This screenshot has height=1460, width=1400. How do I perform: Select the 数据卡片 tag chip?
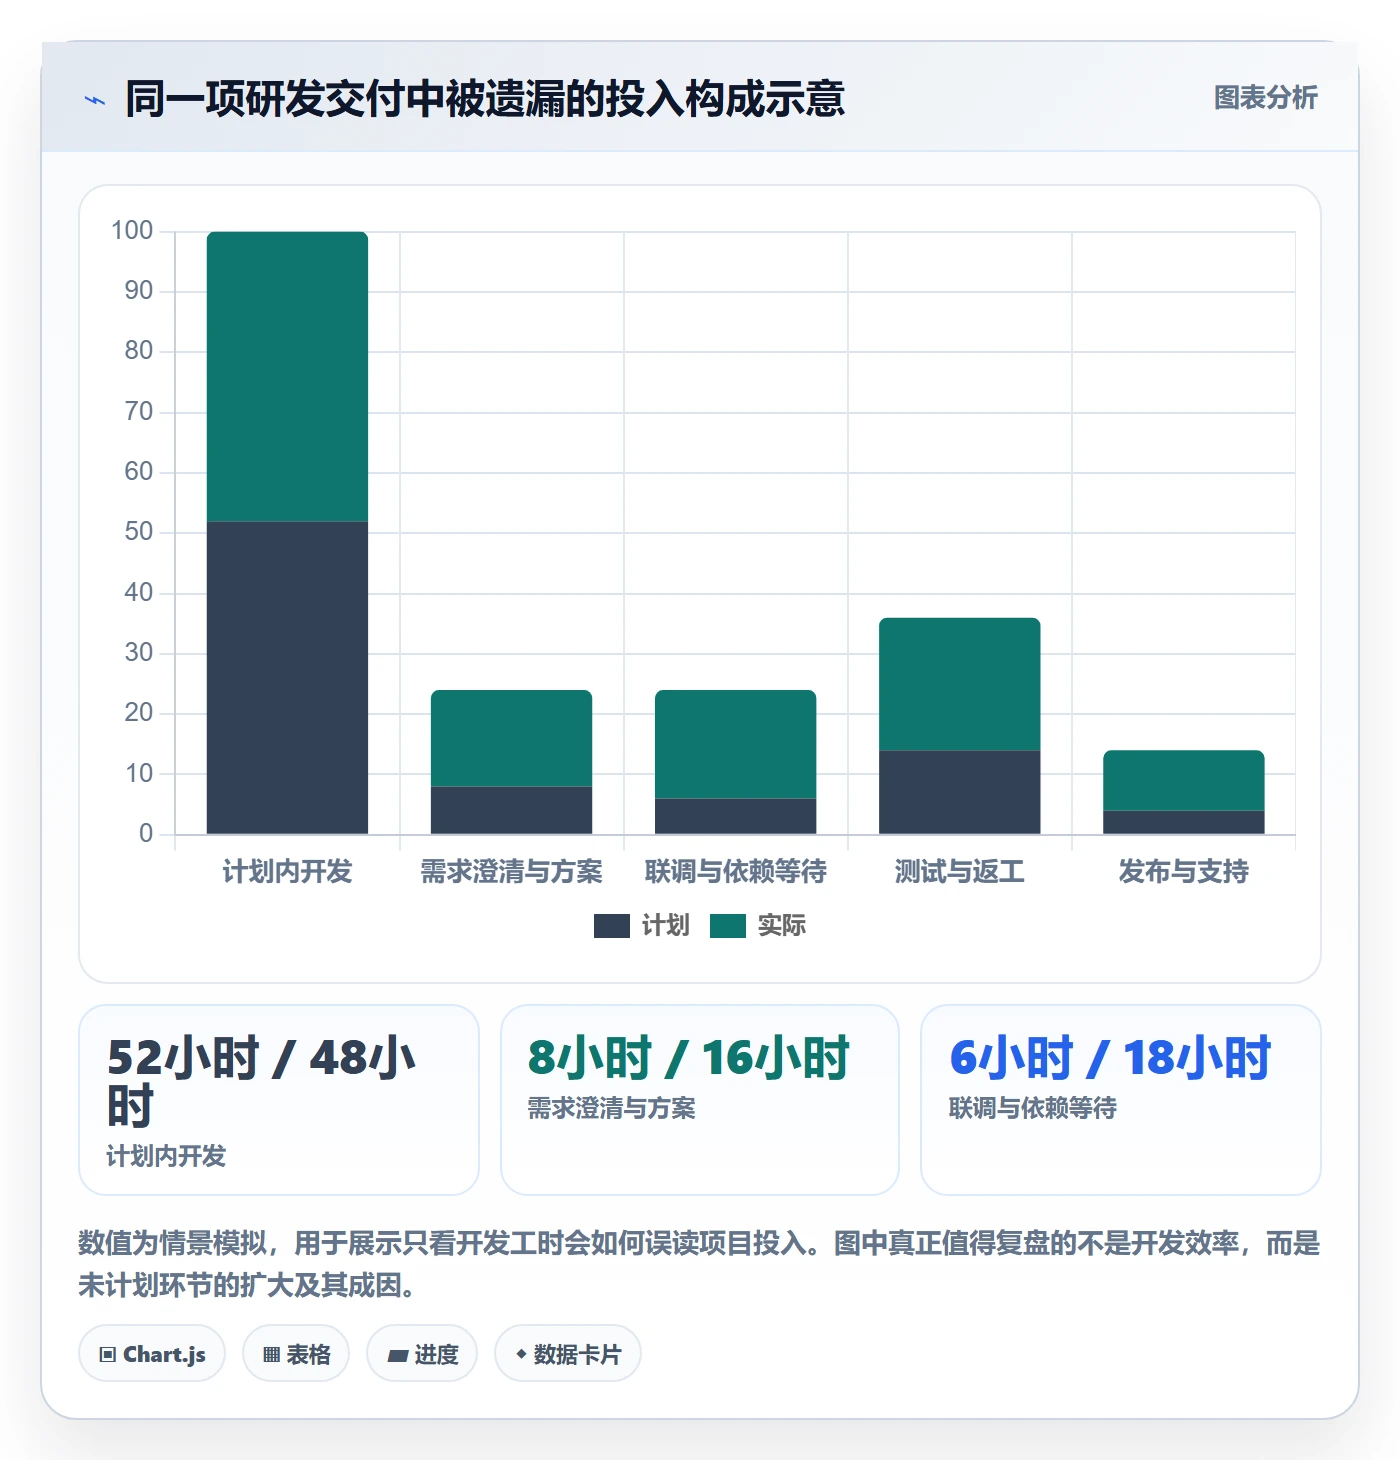click(x=568, y=1354)
